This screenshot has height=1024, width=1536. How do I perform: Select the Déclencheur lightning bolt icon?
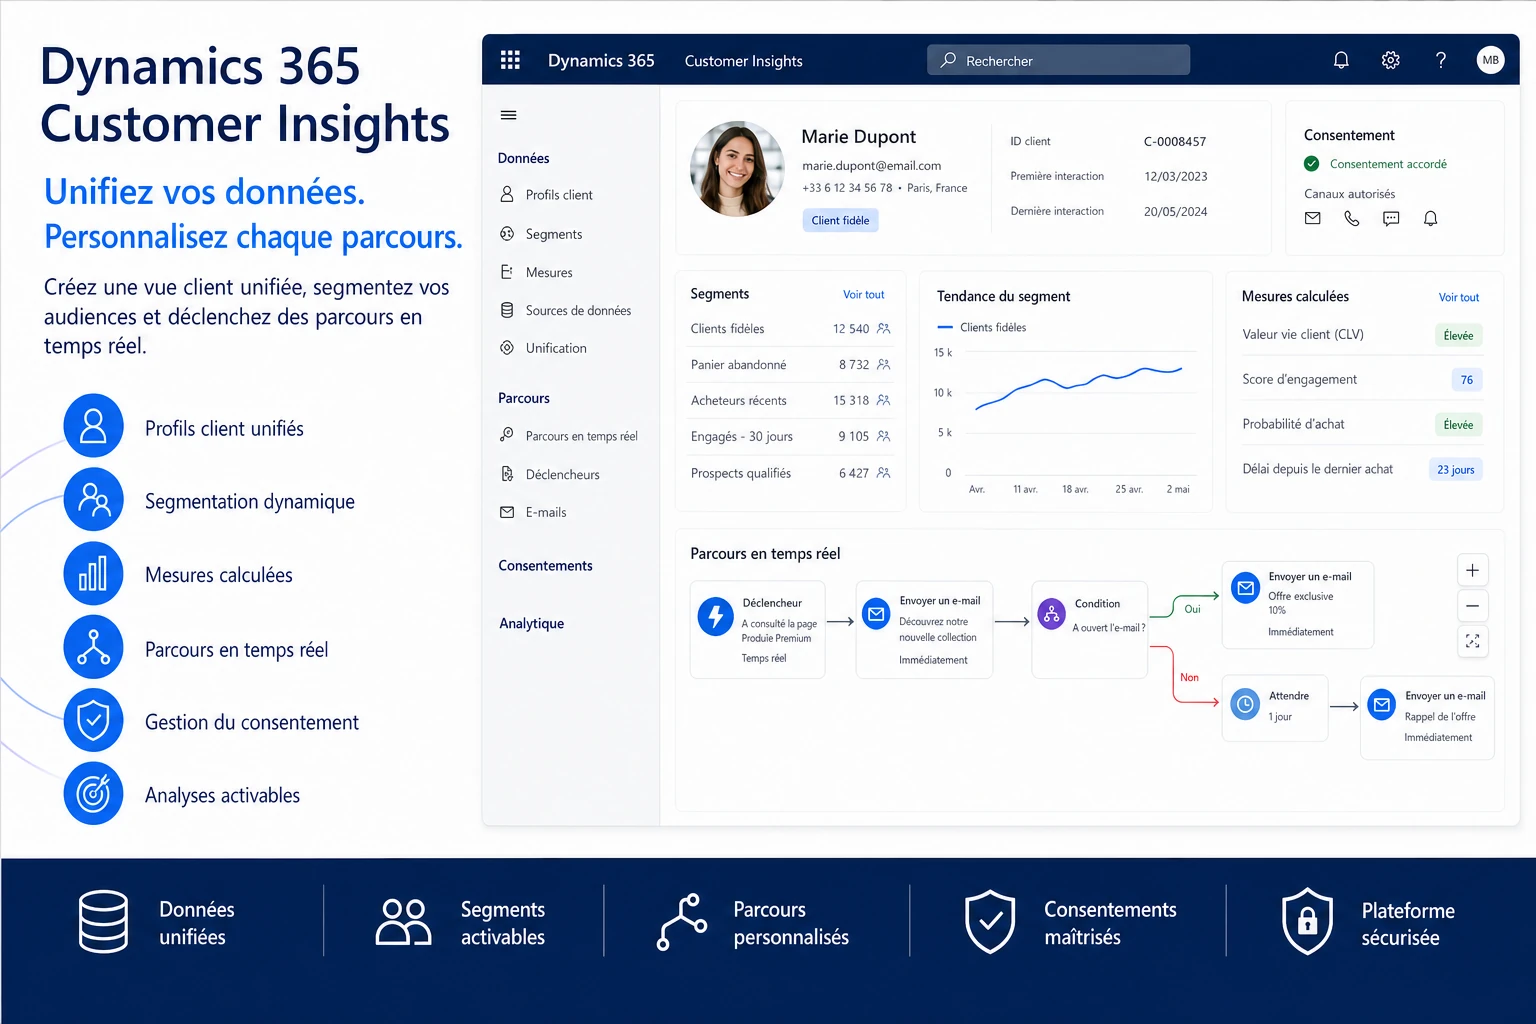pyautogui.click(x=715, y=616)
